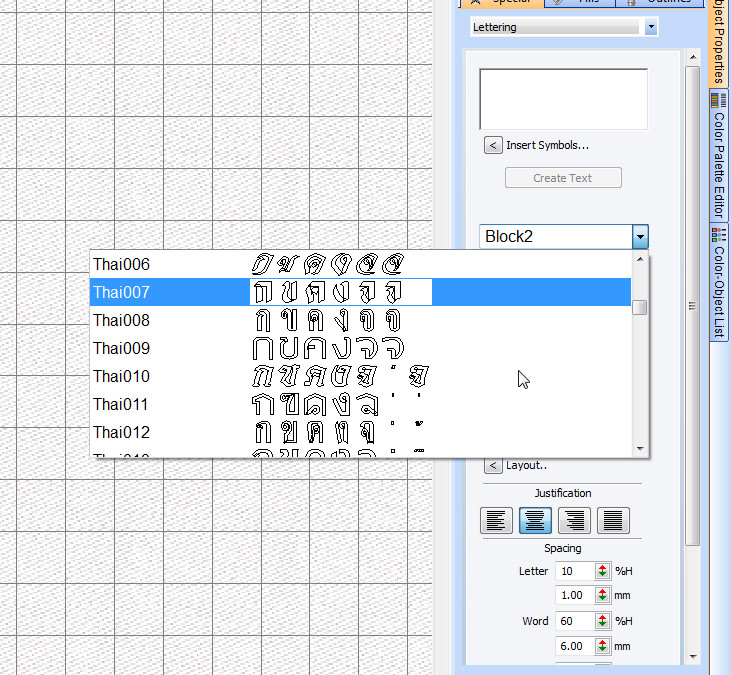Click properties panel scroll down arrow

point(693,657)
